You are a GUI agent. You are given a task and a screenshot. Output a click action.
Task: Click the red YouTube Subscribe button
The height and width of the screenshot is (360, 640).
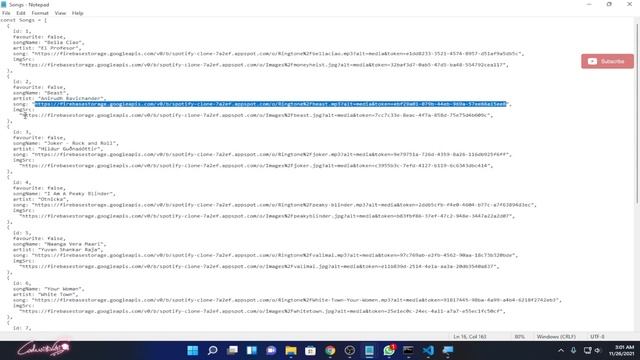[x=607, y=61]
